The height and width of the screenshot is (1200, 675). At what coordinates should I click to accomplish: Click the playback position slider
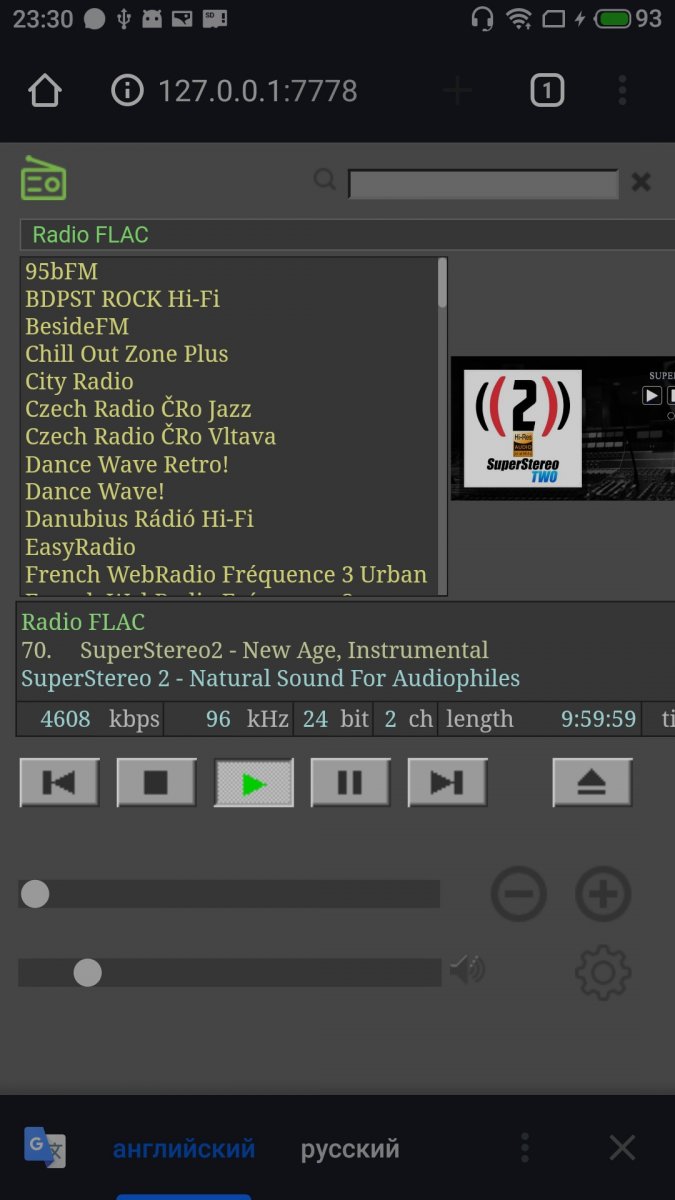(x=229, y=894)
